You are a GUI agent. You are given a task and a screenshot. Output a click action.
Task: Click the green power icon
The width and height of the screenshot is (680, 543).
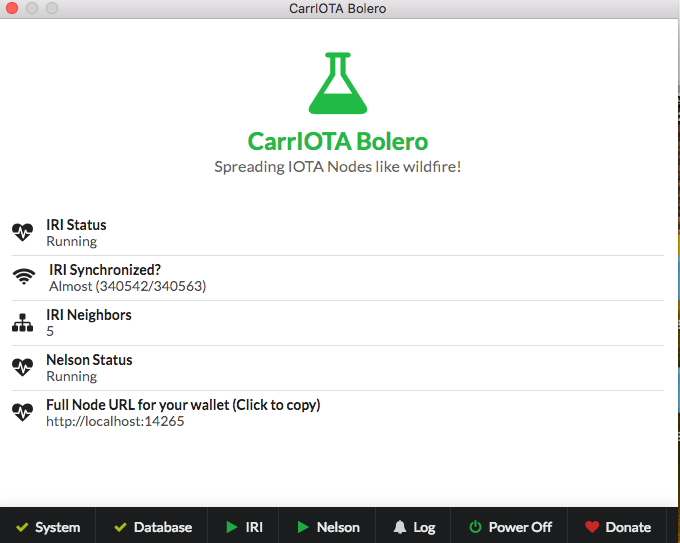tap(475, 527)
